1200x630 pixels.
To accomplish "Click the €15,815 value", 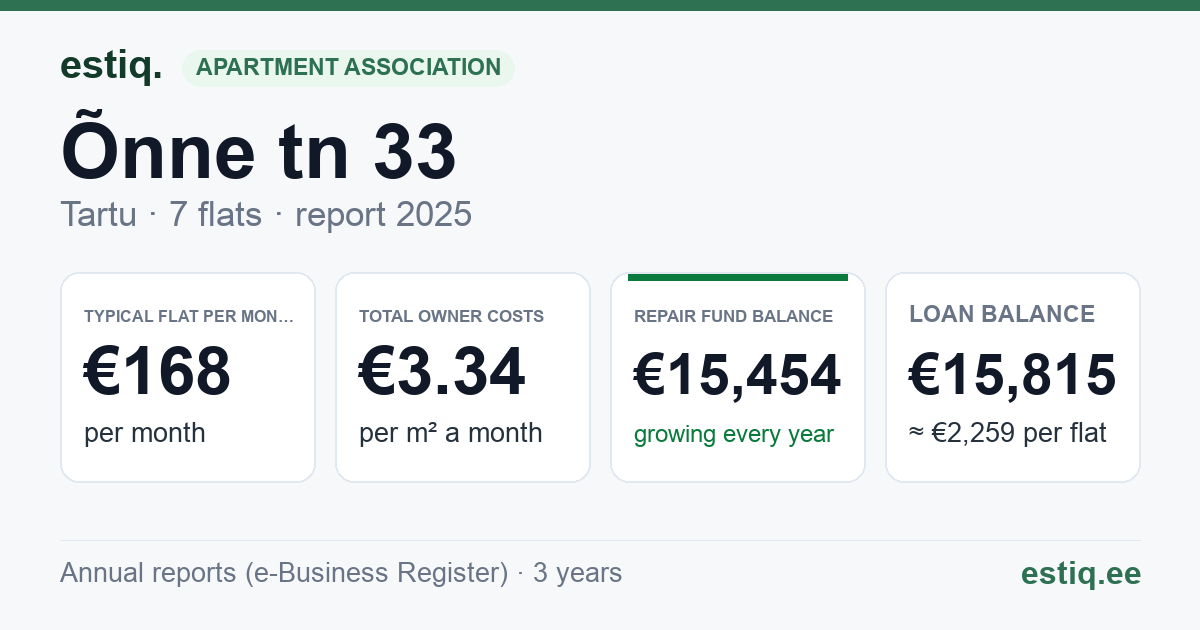I will coord(1012,375).
